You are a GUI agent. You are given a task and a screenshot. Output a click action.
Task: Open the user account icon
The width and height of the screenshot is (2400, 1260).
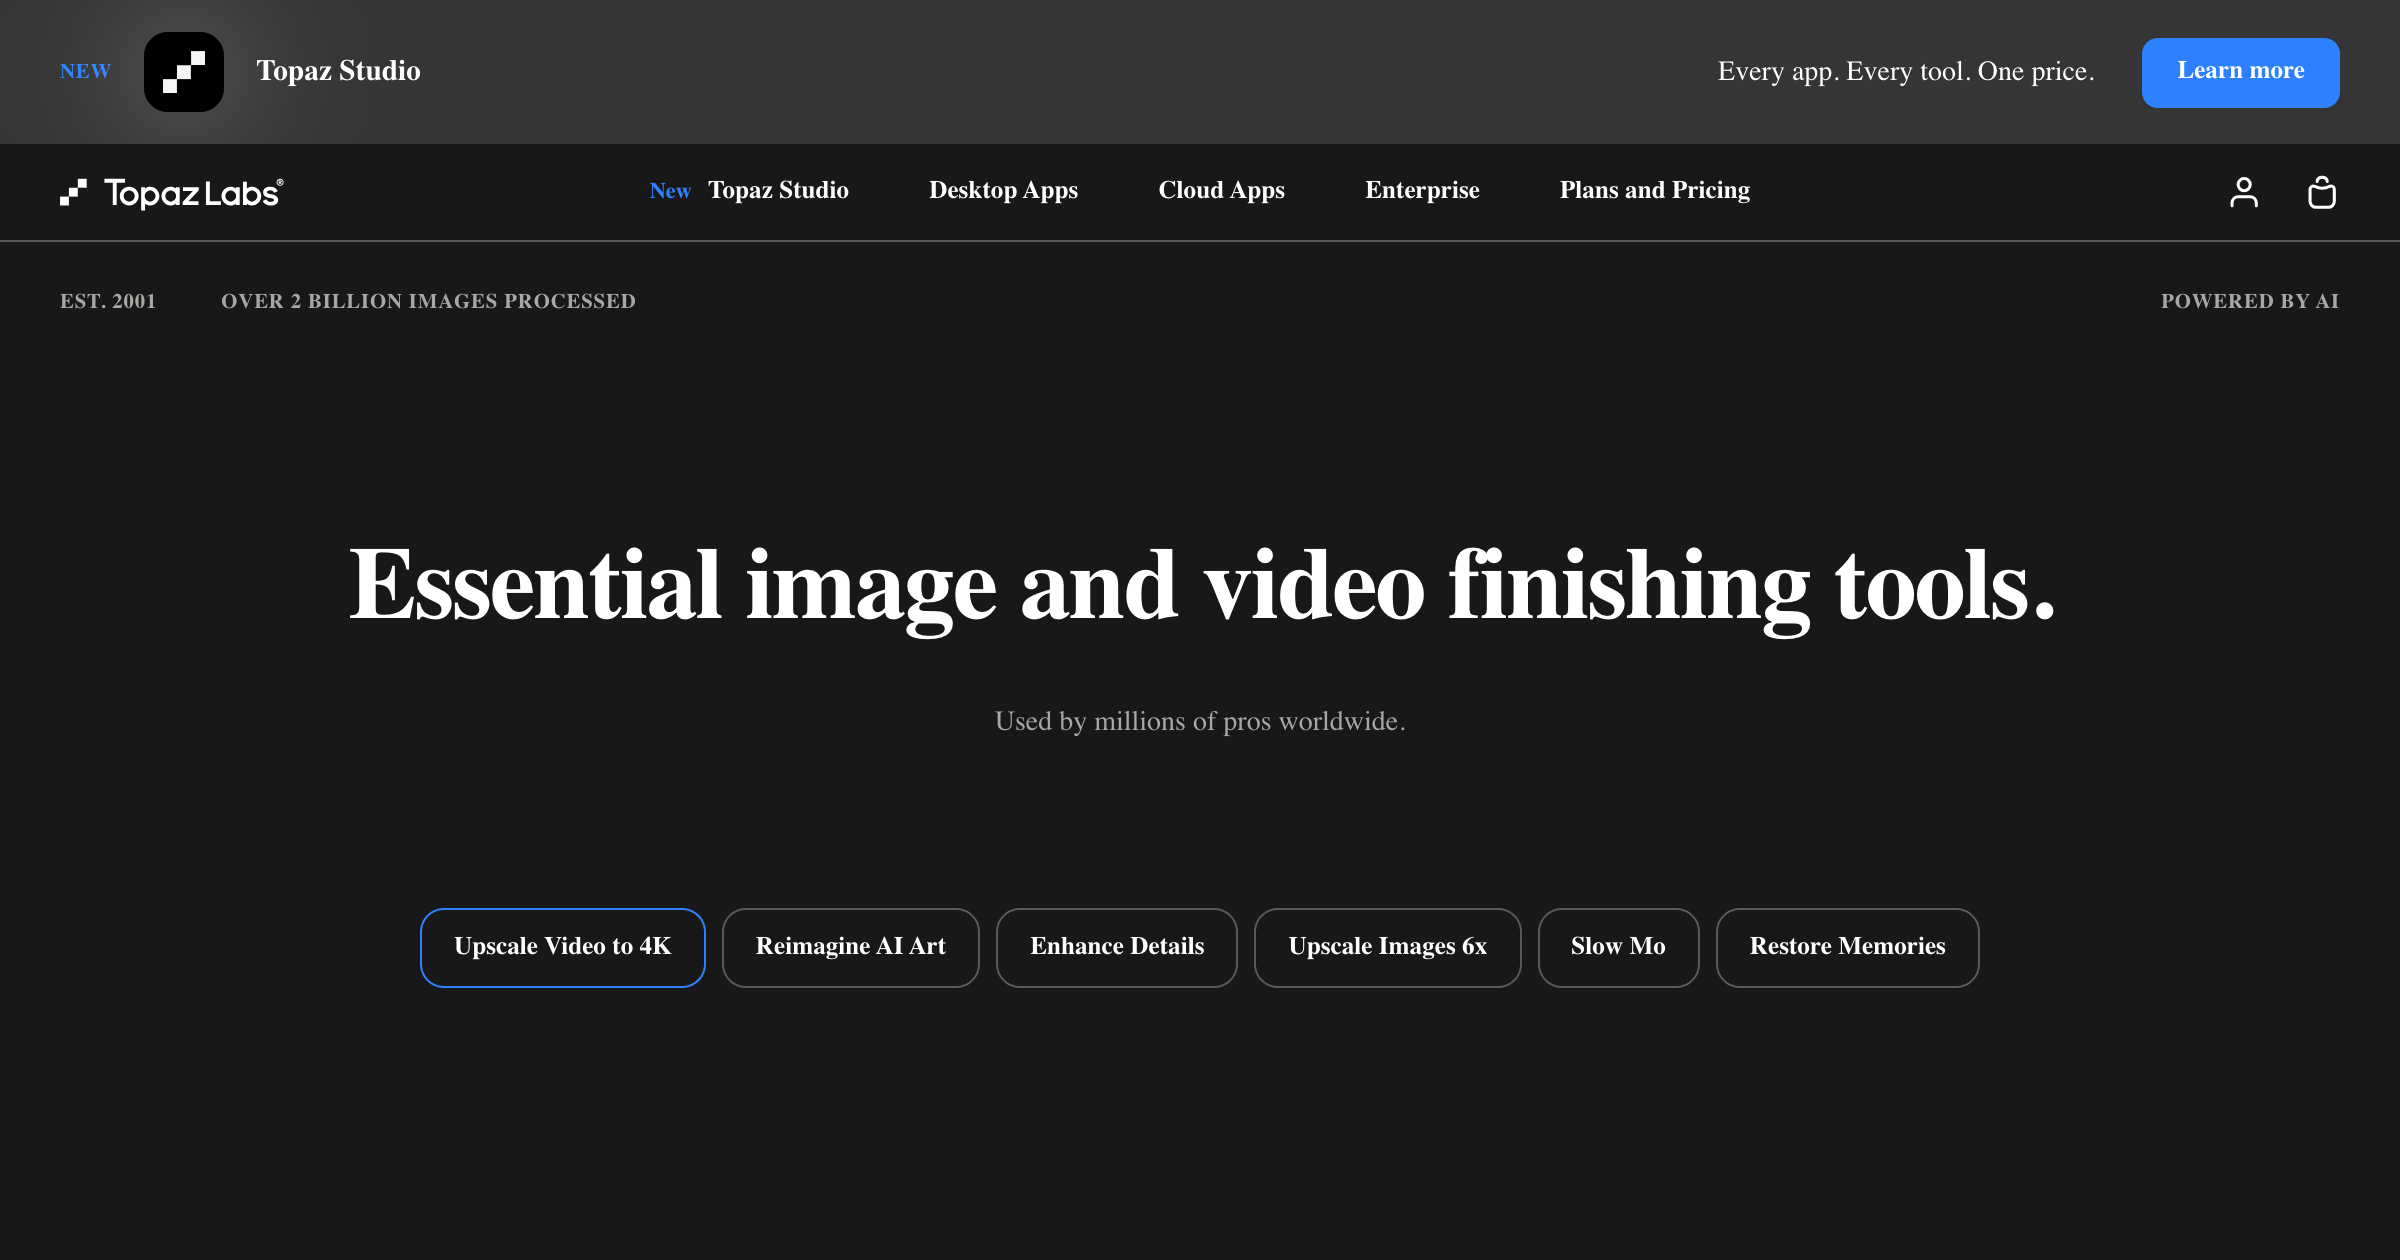coord(2244,192)
